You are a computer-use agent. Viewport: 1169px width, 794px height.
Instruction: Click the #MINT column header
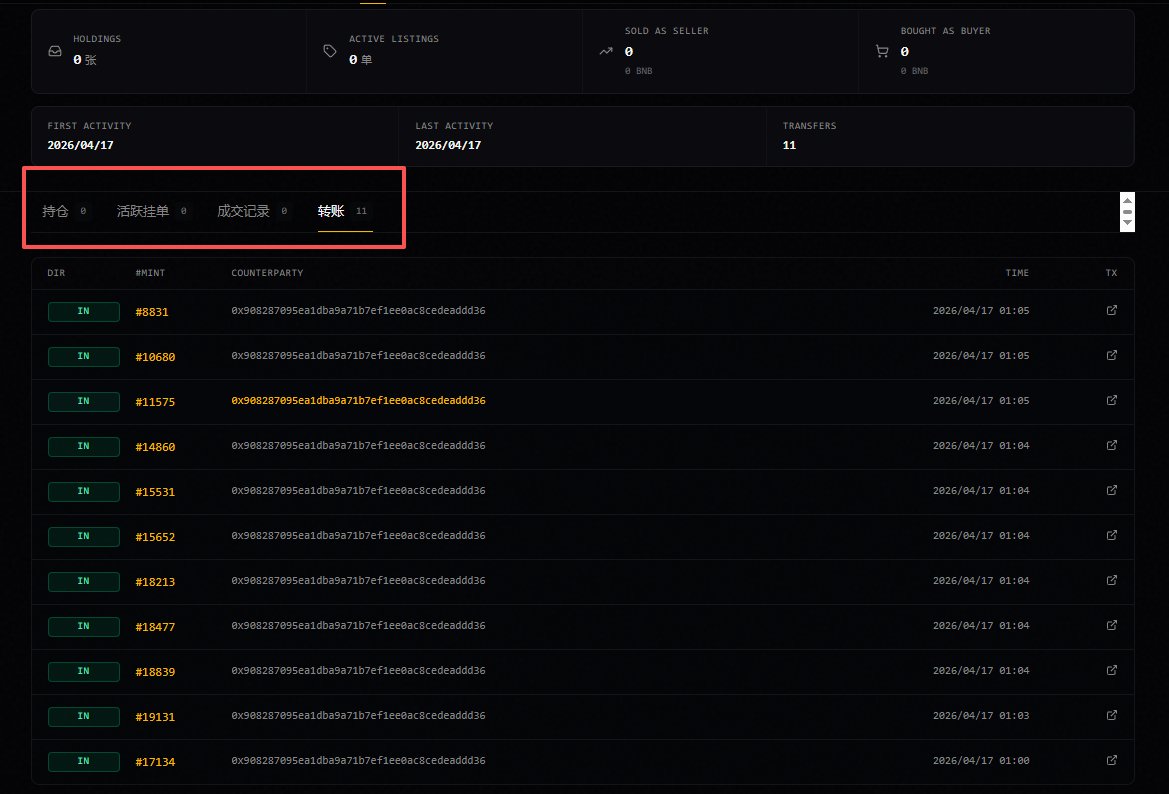pyautogui.click(x=150, y=273)
